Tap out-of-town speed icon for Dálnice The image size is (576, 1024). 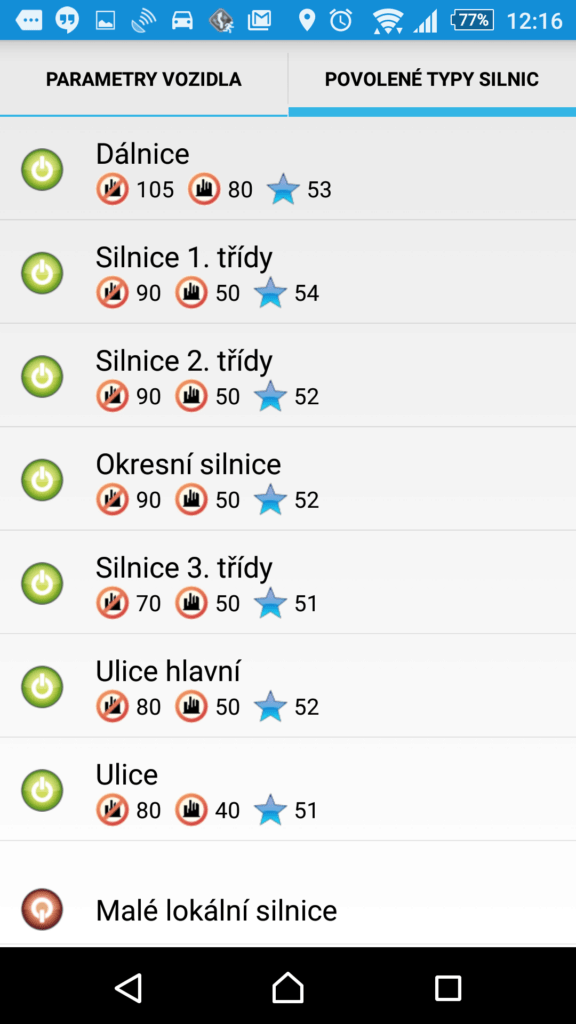pyautogui.click(x=112, y=190)
